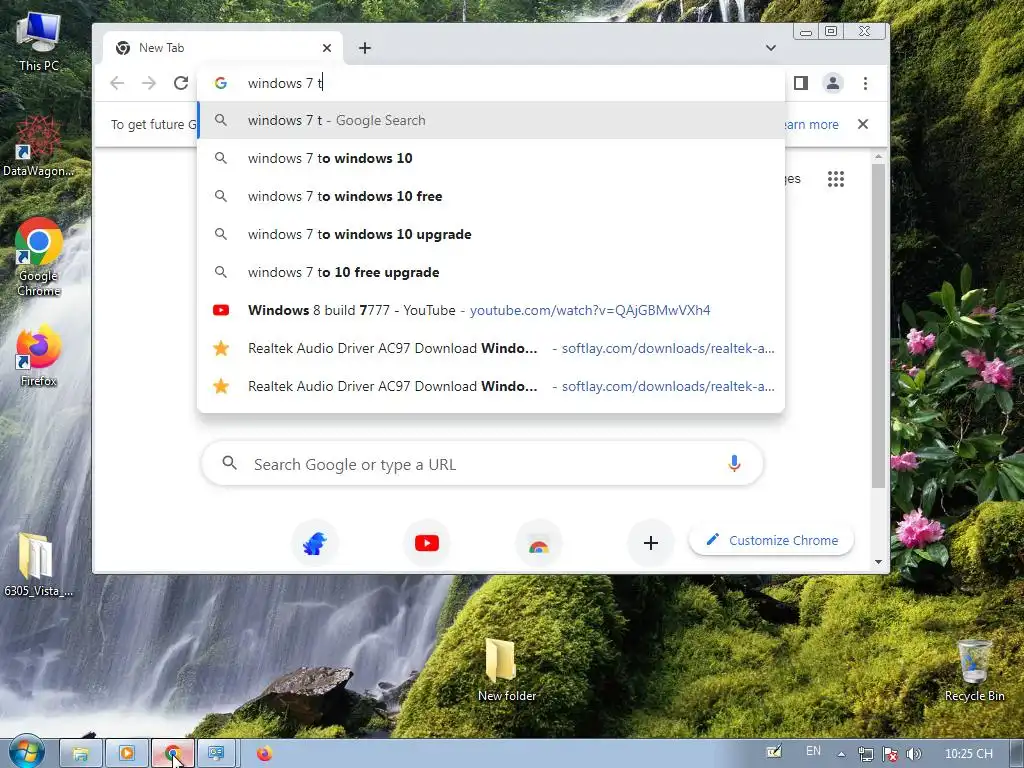Open the Google apps grid

(836, 179)
